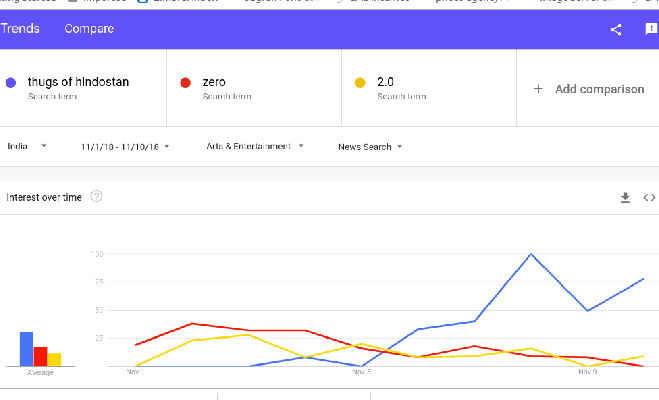Open the Interest over time help icon

(x=96, y=196)
